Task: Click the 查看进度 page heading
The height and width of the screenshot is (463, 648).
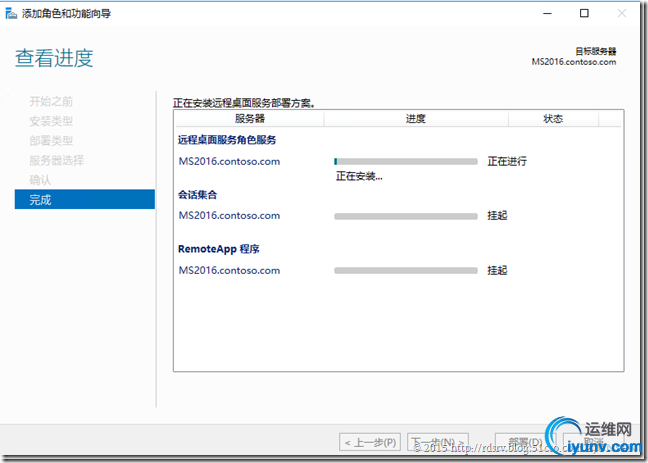Action: click(54, 58)
